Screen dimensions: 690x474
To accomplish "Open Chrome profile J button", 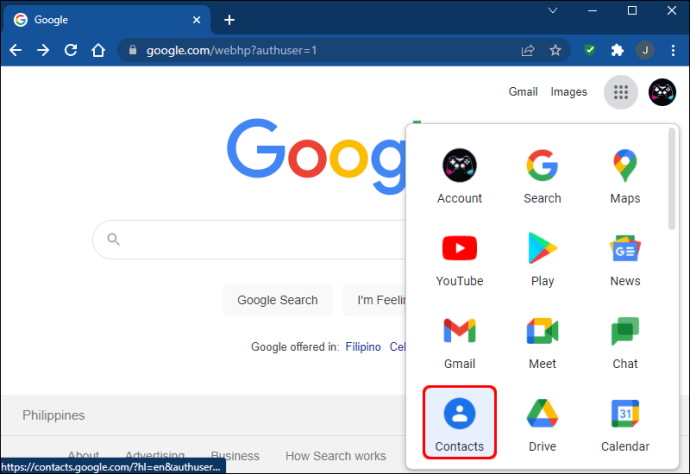I will pyautogui.click(x=645, y=50).
